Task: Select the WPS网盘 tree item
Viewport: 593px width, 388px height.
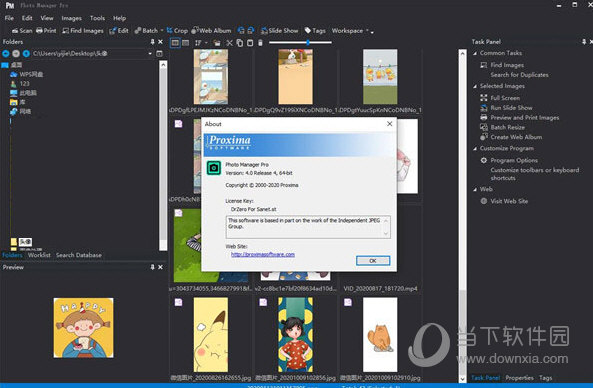Action: 26,74
